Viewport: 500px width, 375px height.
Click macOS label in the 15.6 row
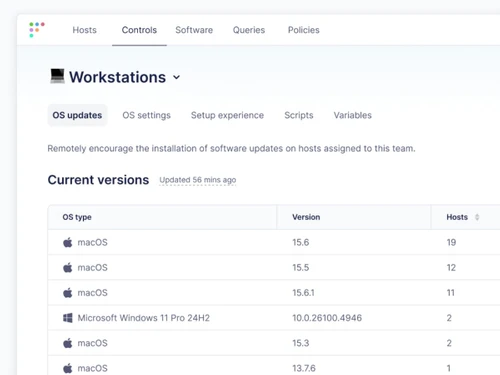click(x=93, y=242)
